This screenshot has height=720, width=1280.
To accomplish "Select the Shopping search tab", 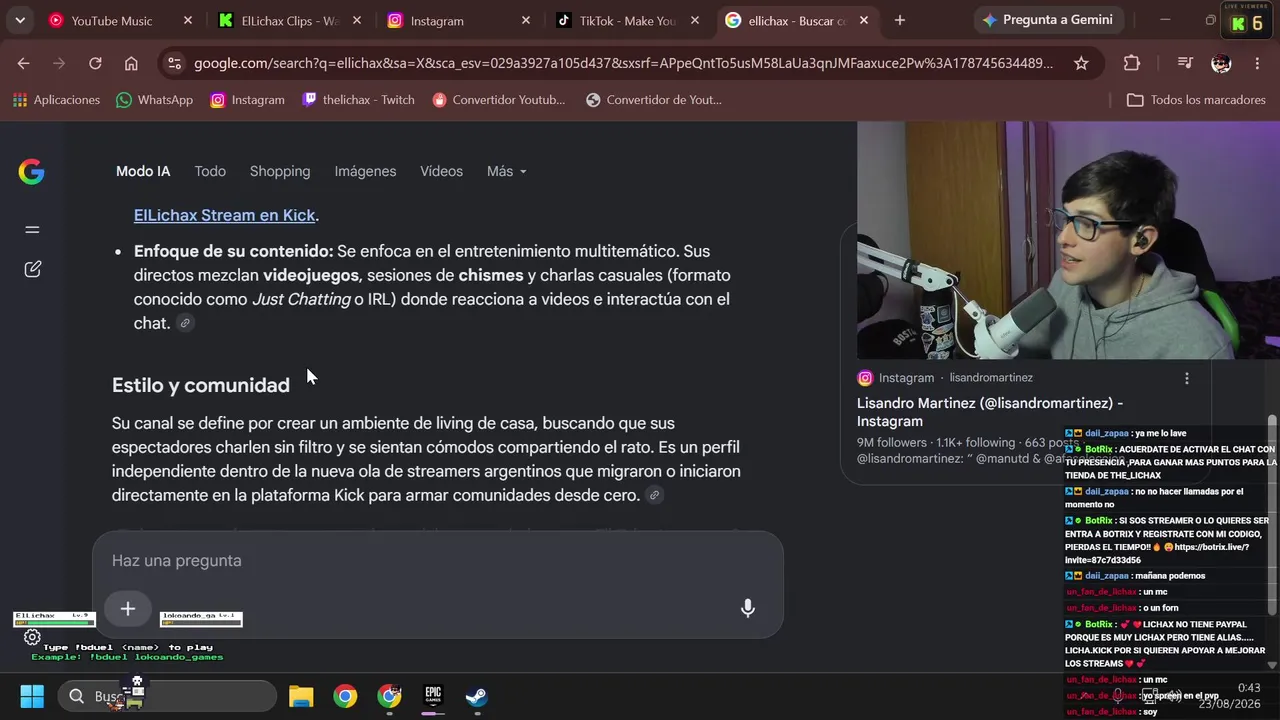I will [280, 171].
